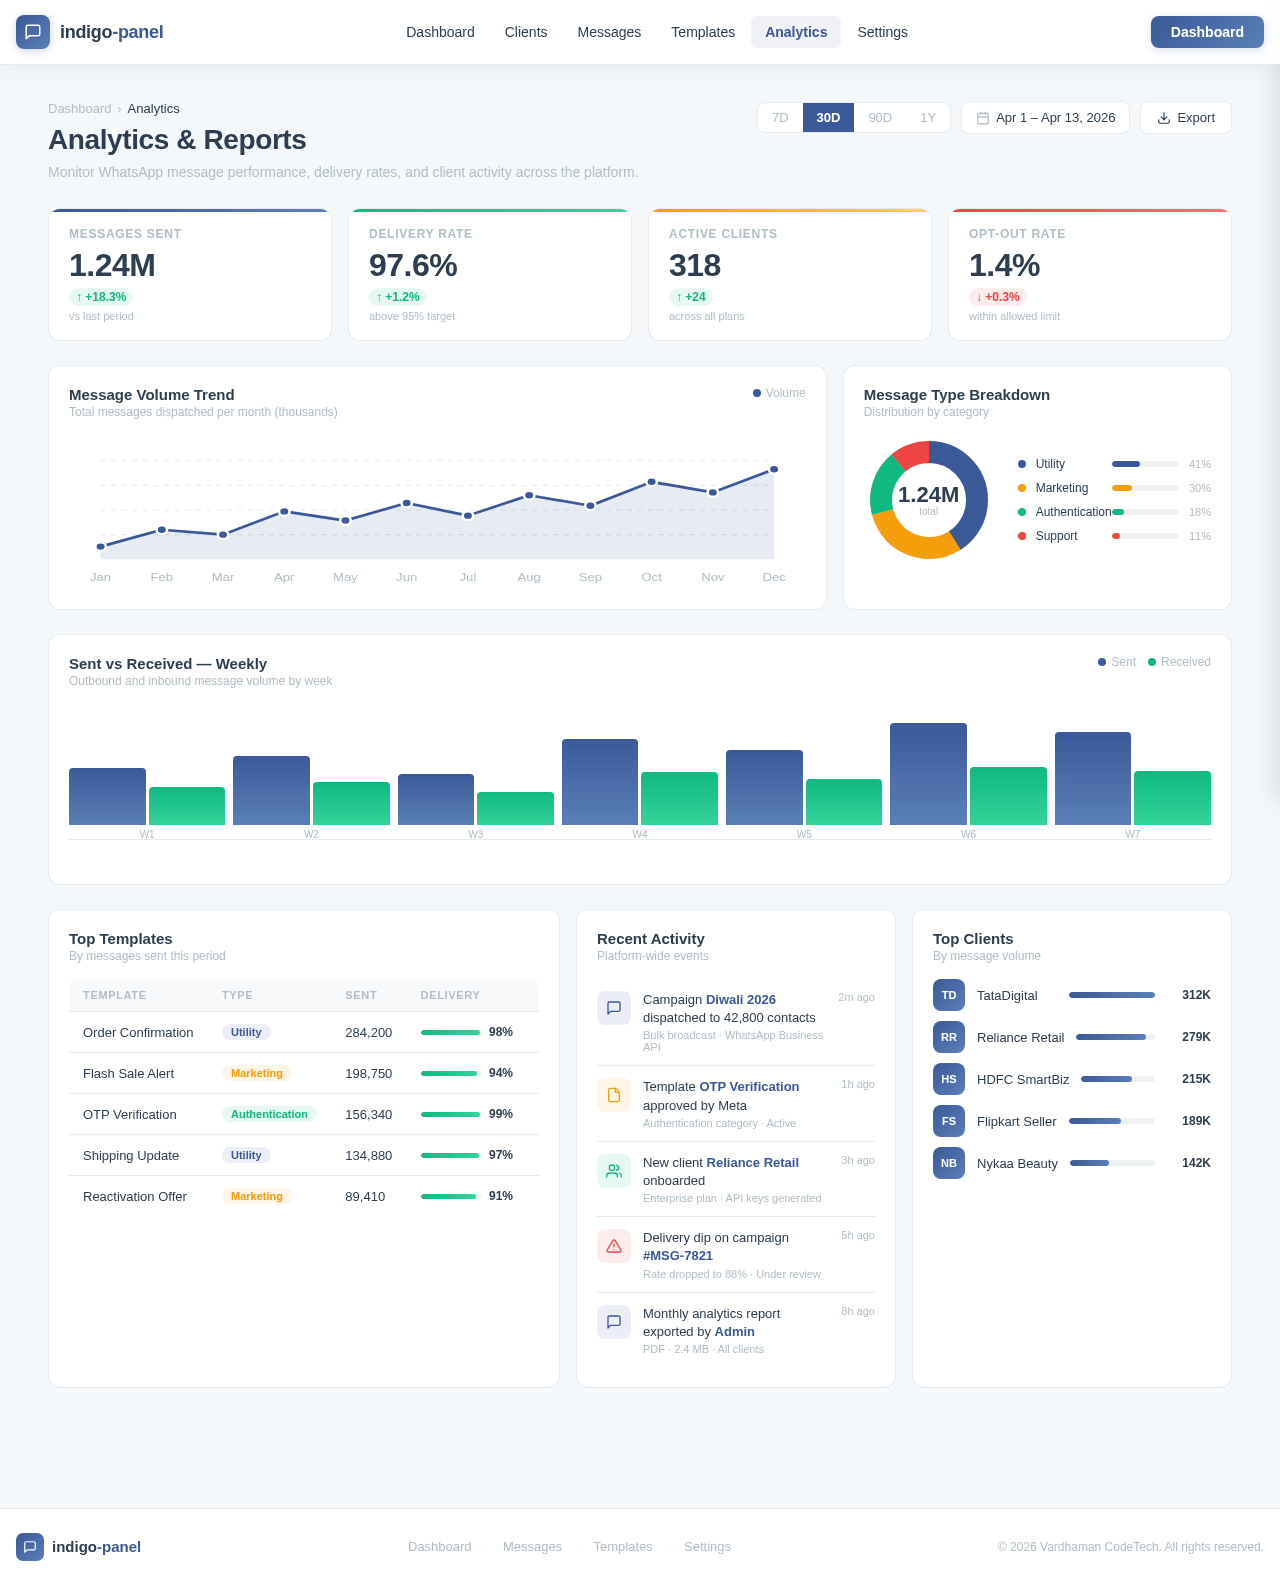Select the 30D time range
1280x1585 pixels.
pos(828,118)
